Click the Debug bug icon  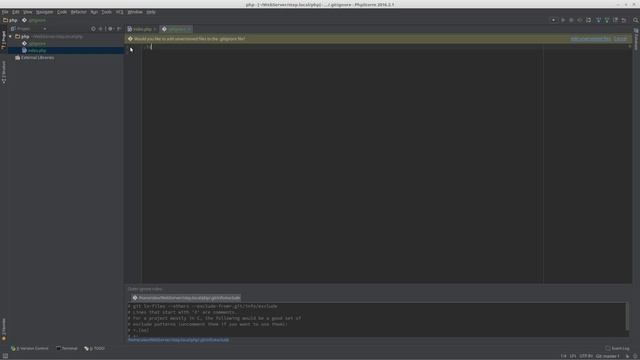point(571,20)
